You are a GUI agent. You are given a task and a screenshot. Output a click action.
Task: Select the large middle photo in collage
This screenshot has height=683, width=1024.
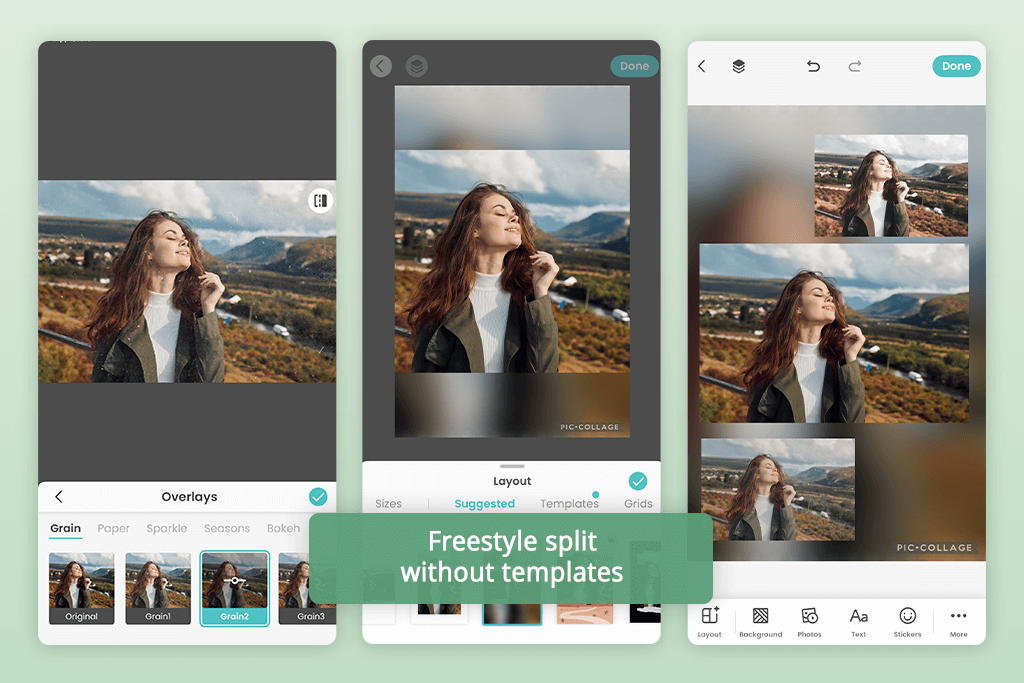pos(834,333)
